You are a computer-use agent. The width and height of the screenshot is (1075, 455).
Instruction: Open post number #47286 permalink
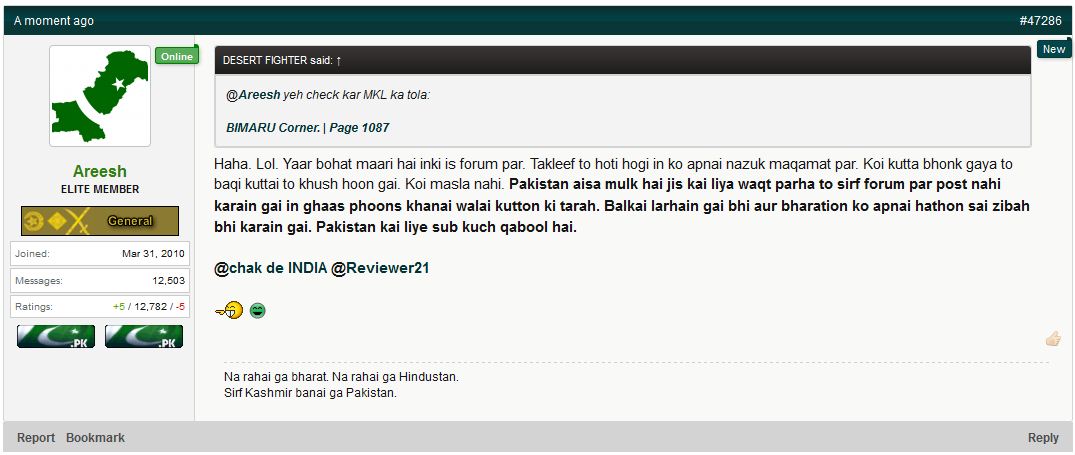1040,21
